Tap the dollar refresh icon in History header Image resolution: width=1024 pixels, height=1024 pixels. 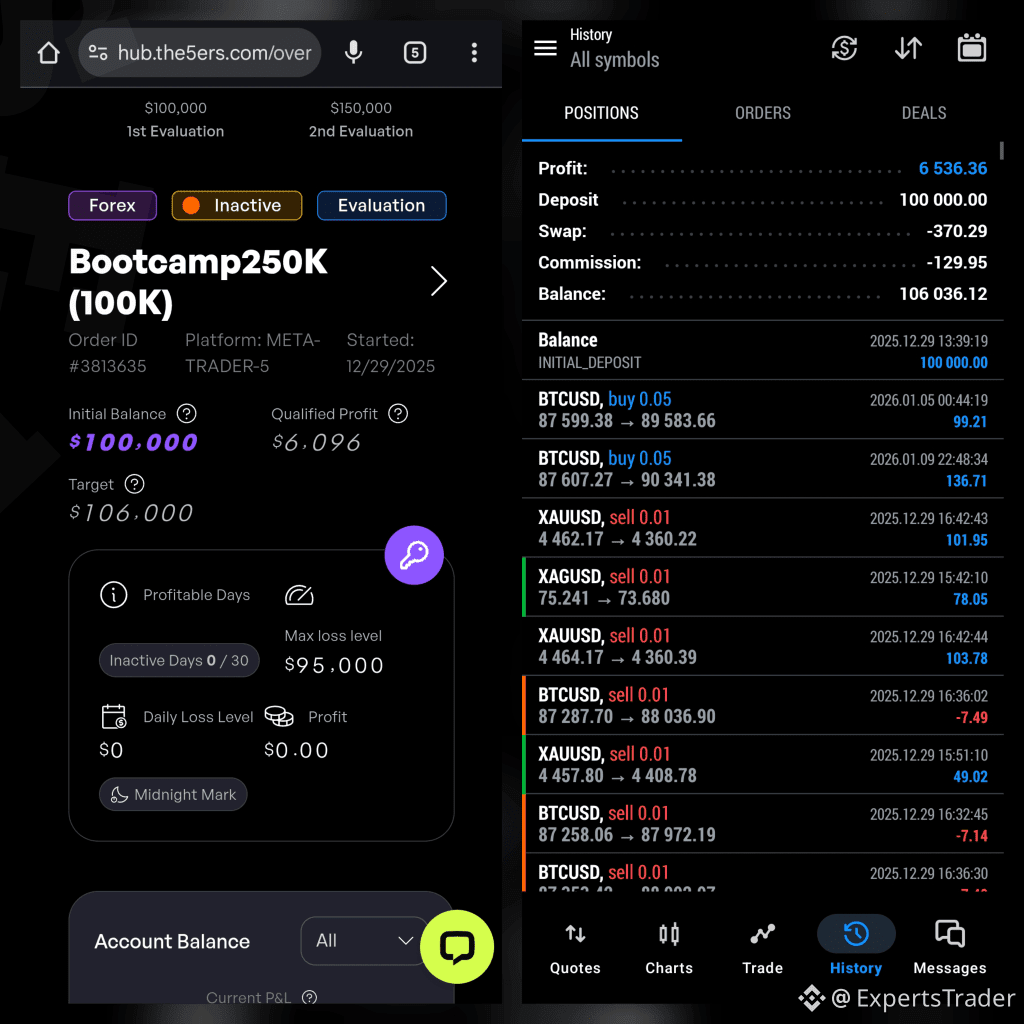(x=844, y=48)
